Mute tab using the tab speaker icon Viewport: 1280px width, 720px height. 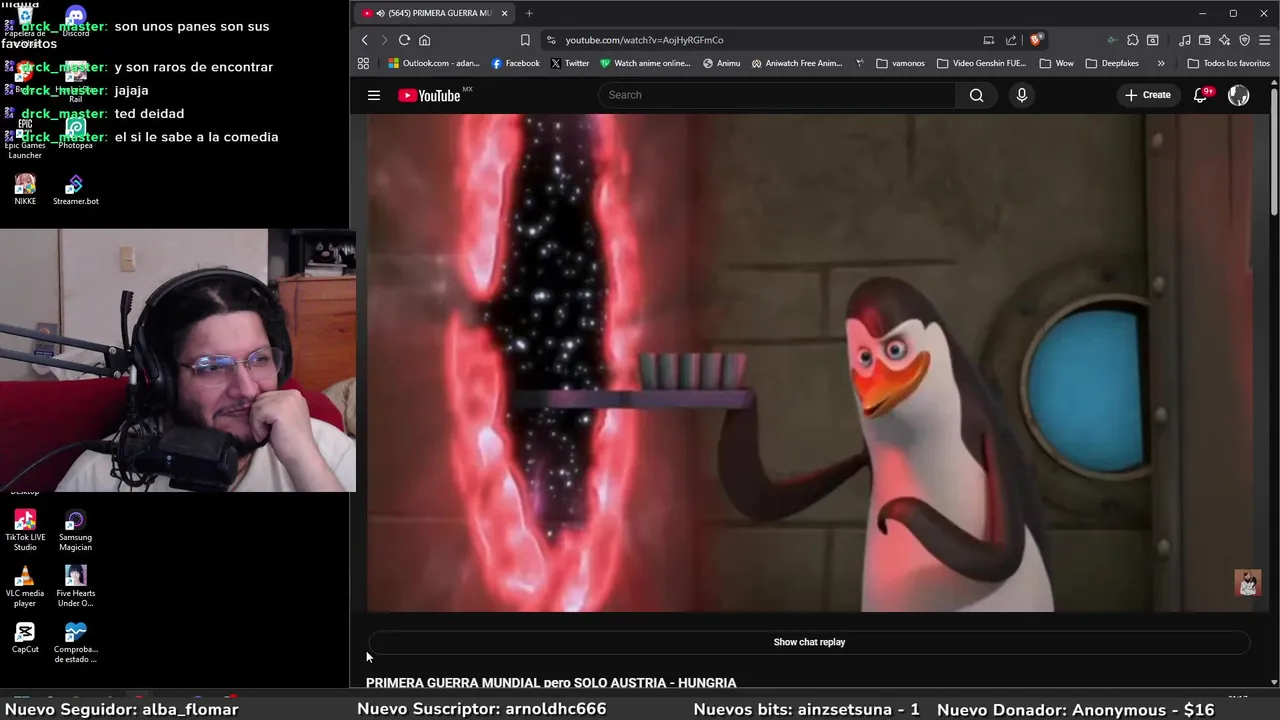tap(381, 13)
